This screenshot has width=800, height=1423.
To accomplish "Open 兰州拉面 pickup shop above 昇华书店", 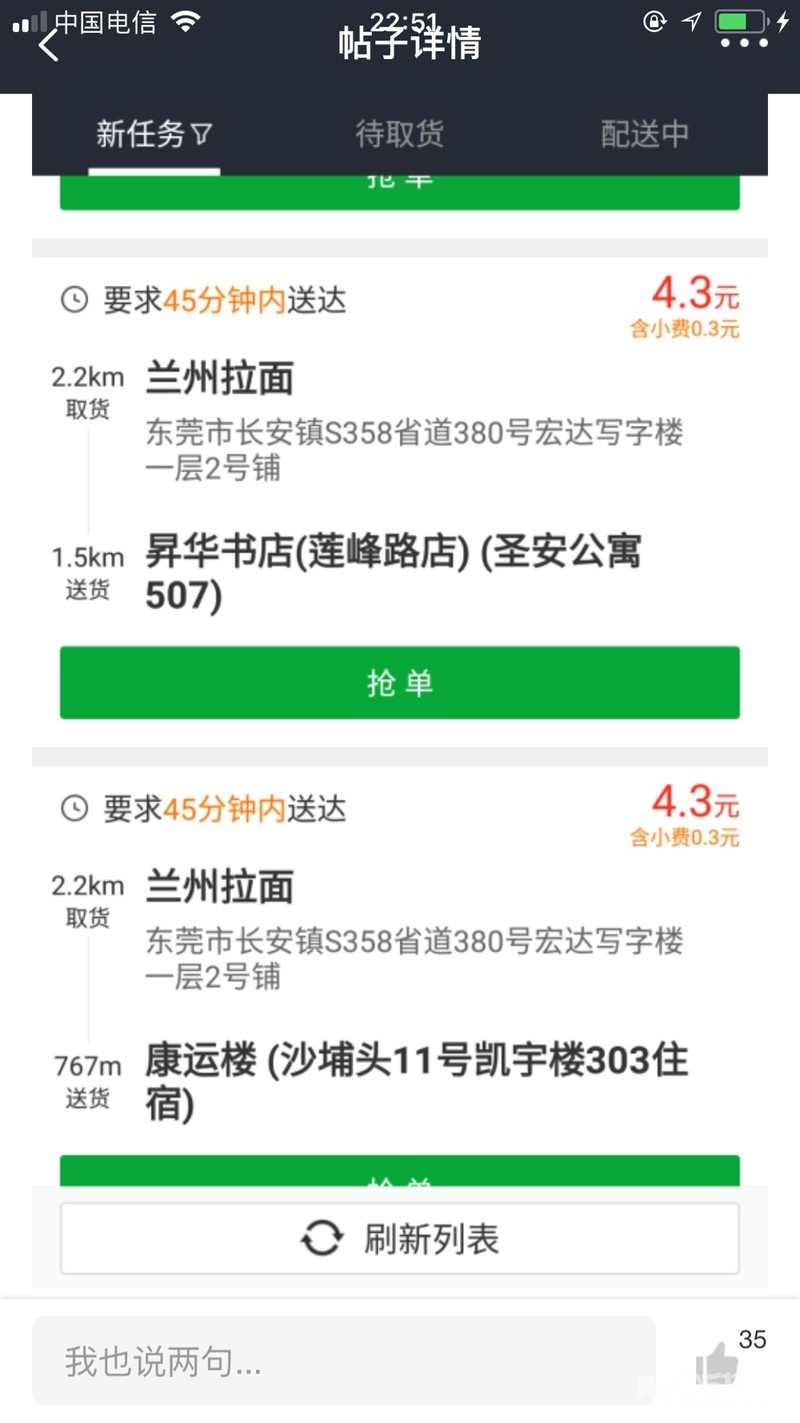I will click(x=220, y=379).
